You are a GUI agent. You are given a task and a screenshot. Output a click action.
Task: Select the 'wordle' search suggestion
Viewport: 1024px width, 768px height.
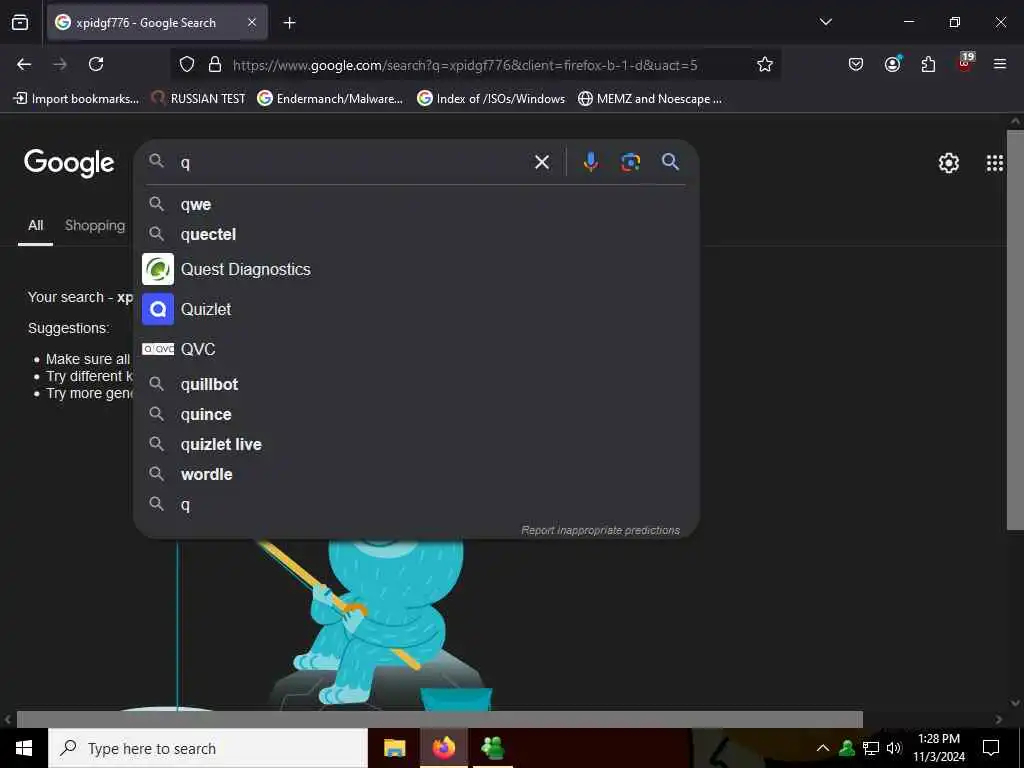coord(416,475)
